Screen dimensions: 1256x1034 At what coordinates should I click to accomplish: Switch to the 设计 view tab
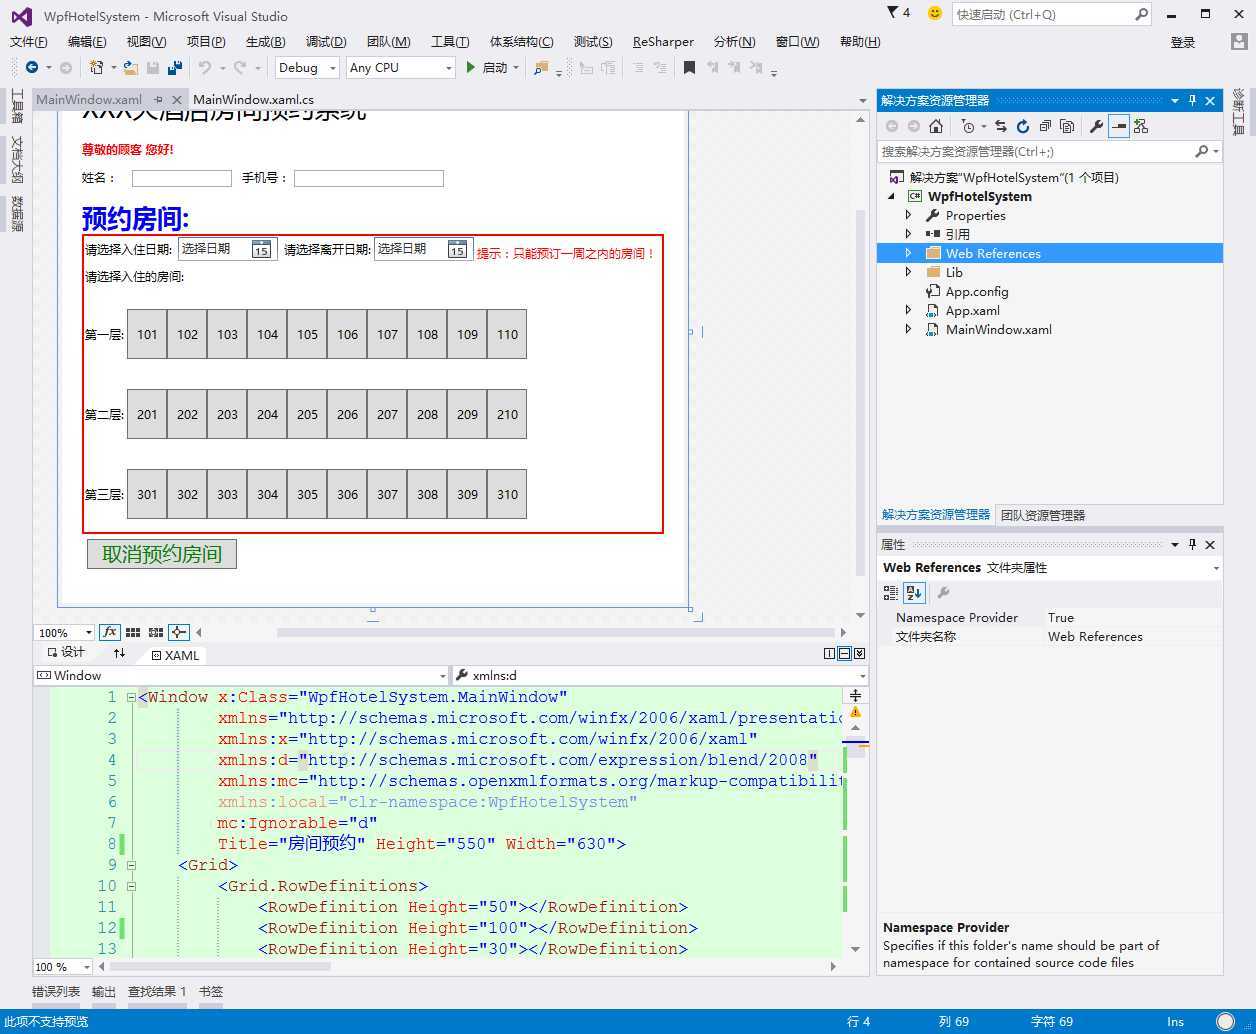66,652
